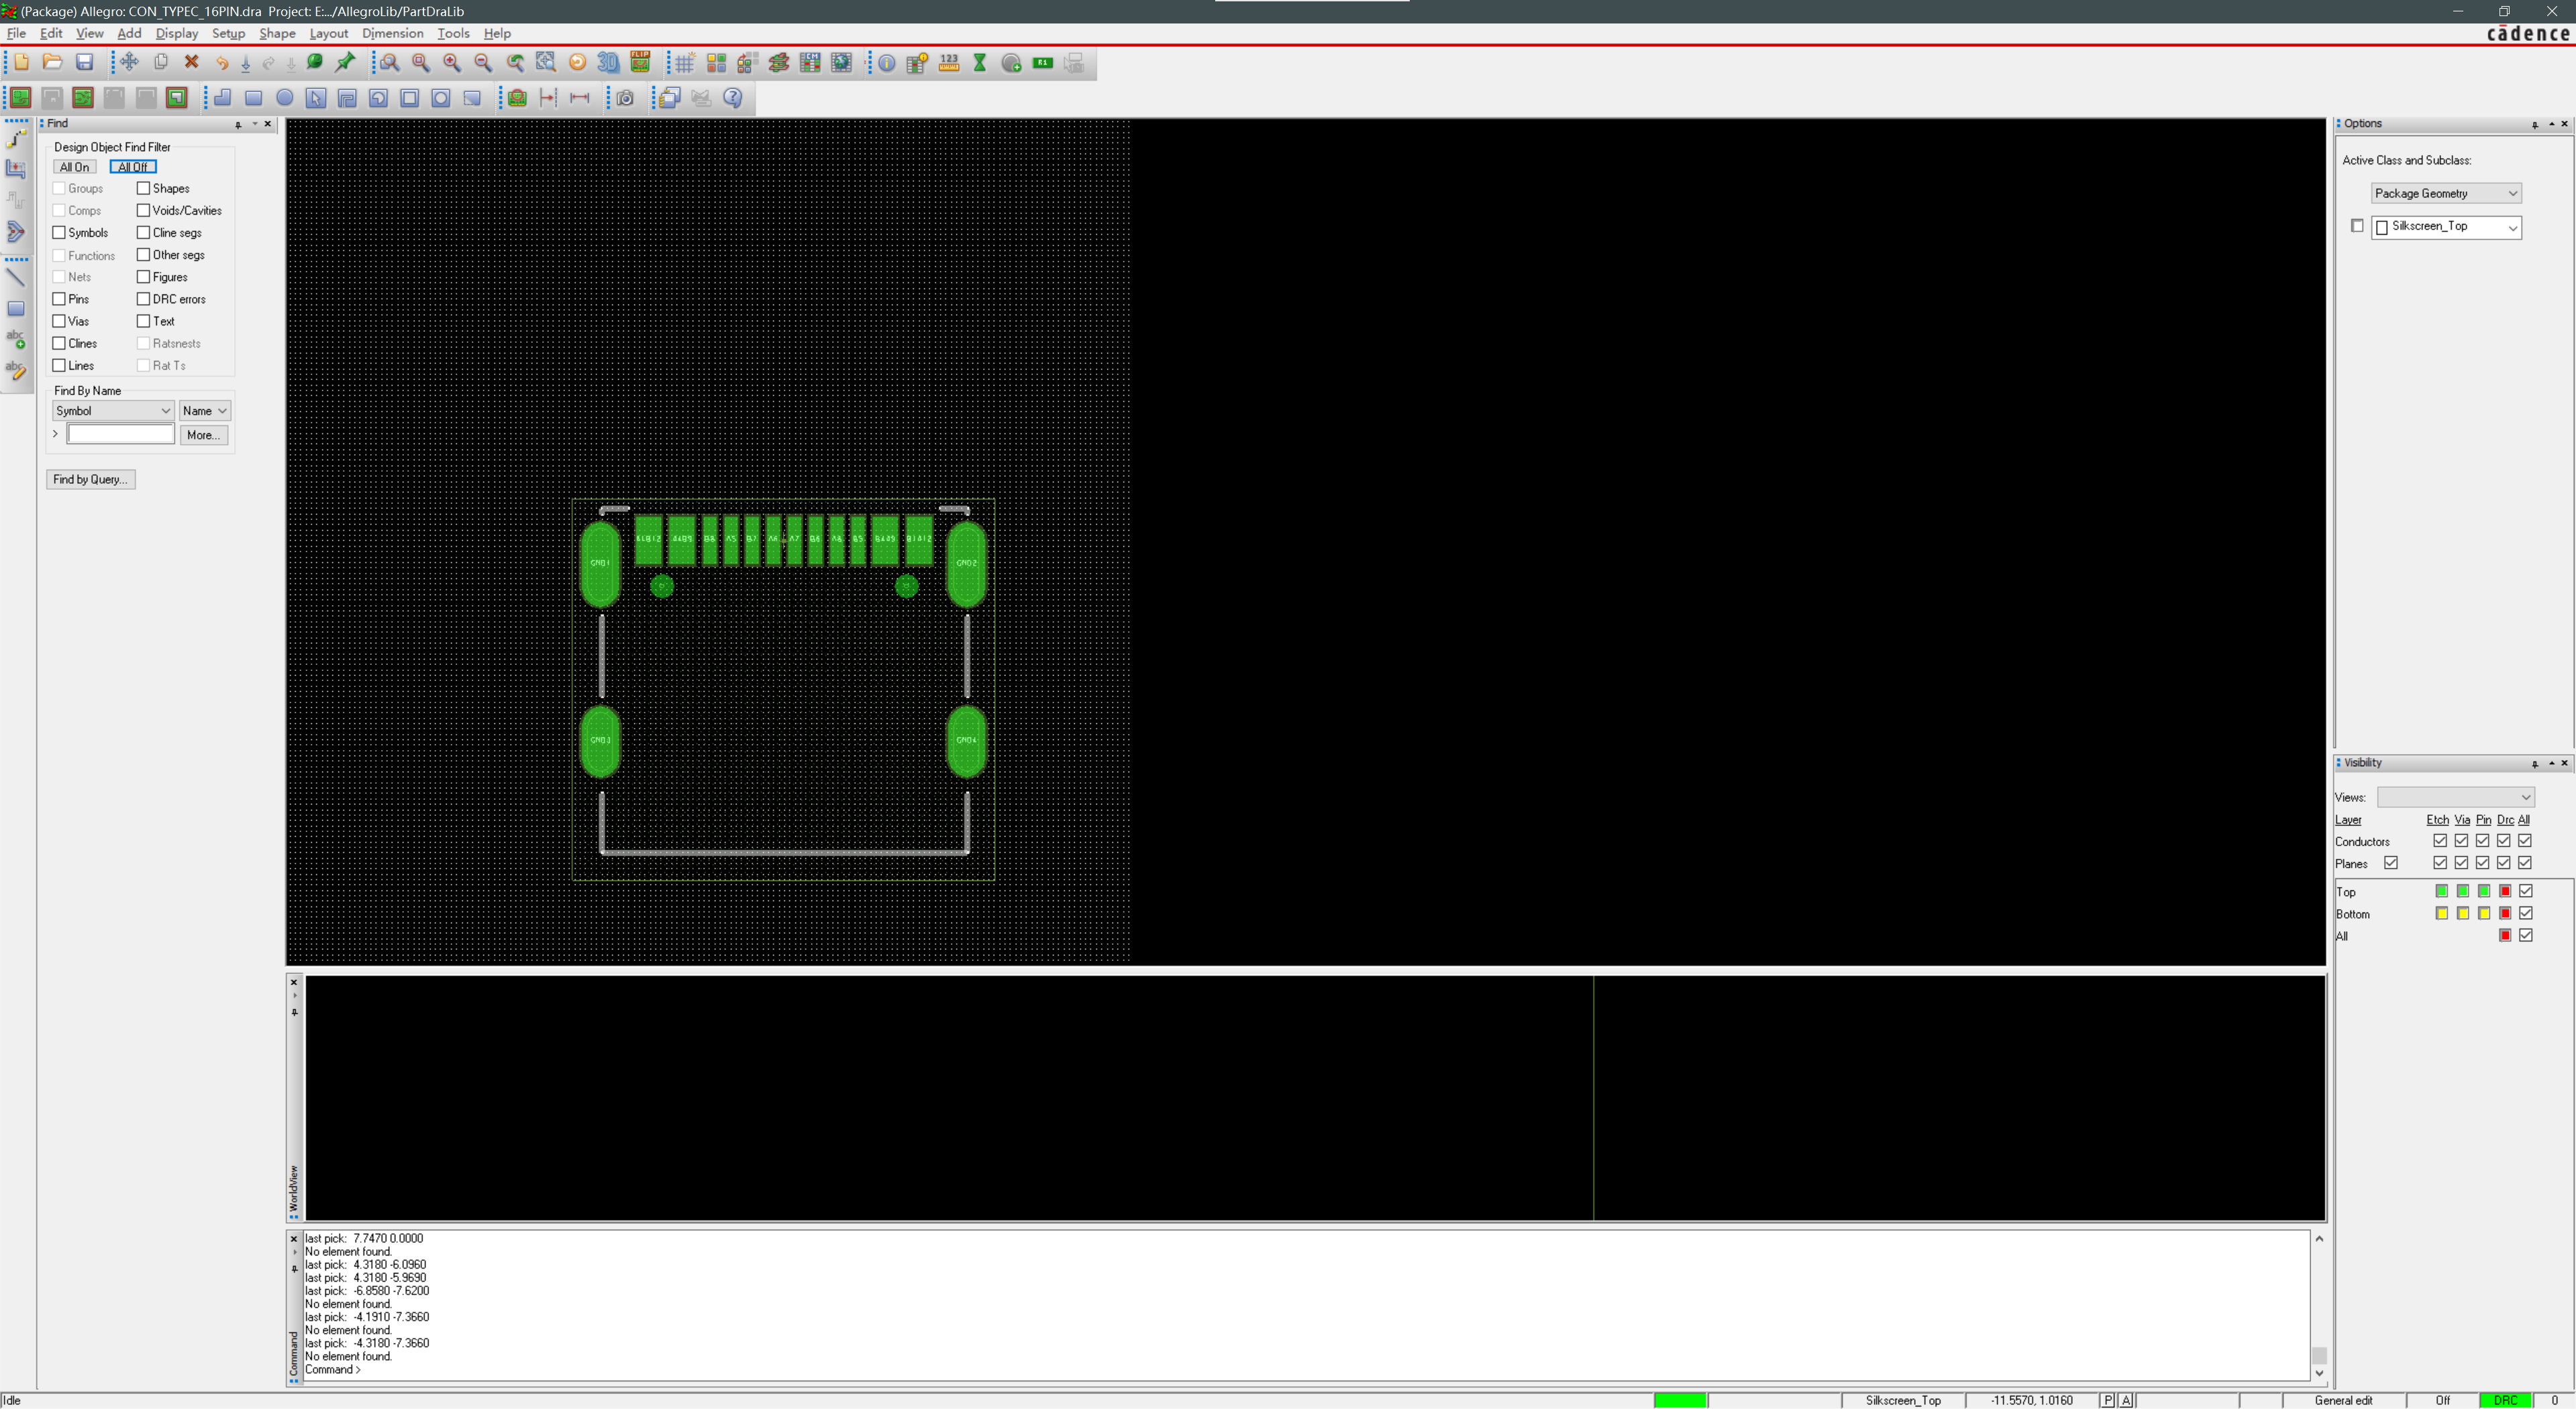Screen dimensions: 2576x1409
Task: Click the Top layer color swatch
Action: click(x=2440, y=890)
